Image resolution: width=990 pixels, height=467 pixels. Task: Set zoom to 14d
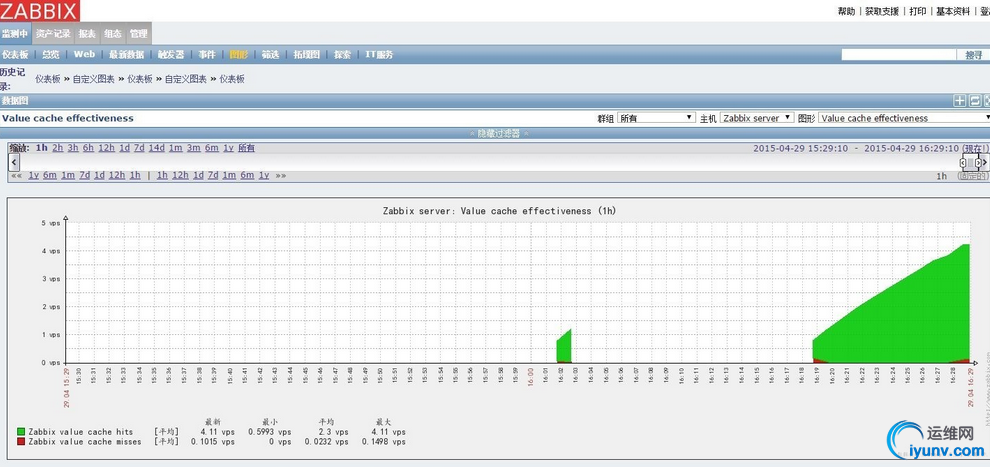tap(157, 148)
